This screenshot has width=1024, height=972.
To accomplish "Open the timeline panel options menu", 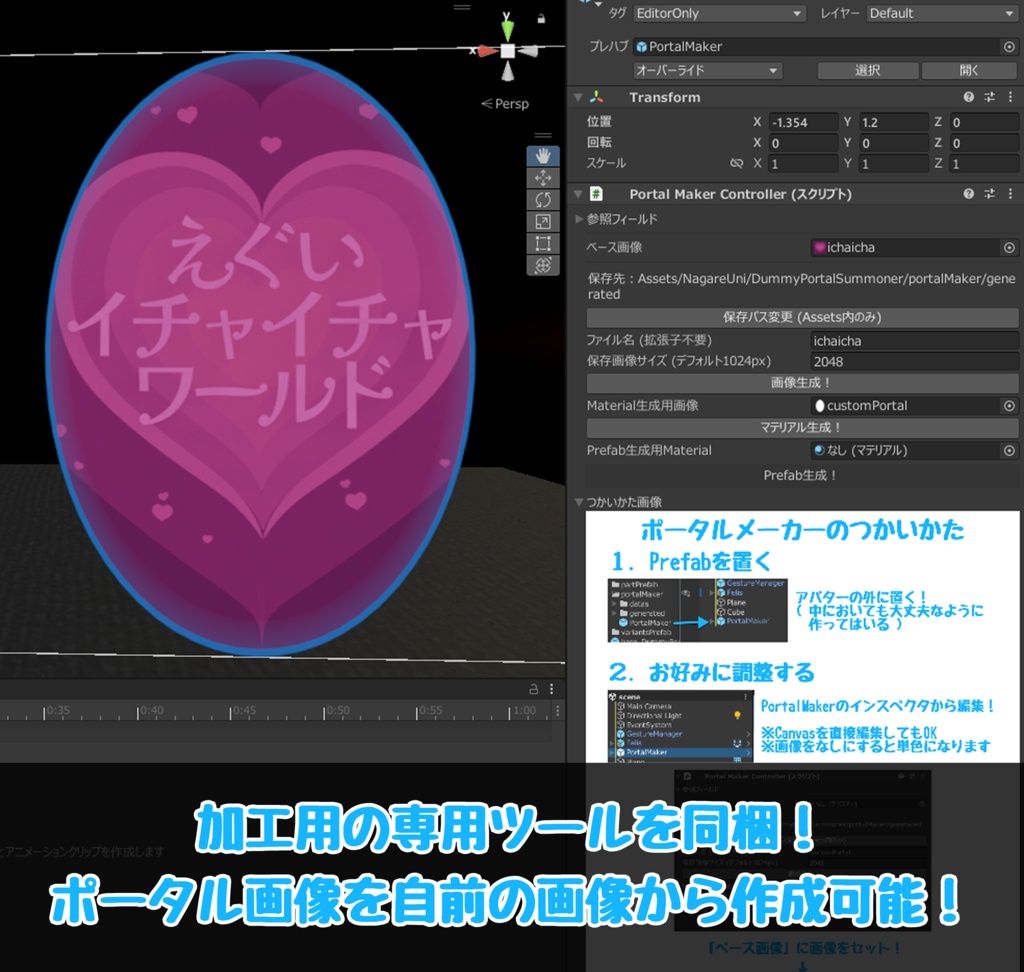I will 552,689.
